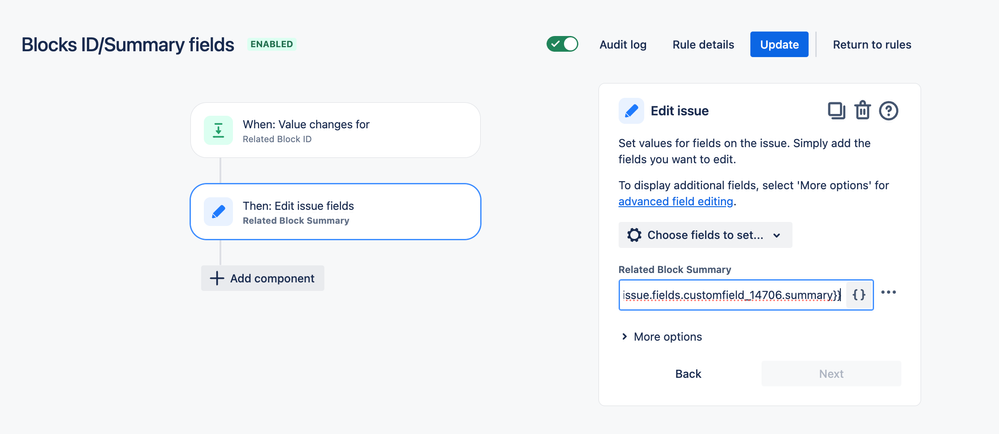
Task: Expand the More options section
Action: (661, 337)
